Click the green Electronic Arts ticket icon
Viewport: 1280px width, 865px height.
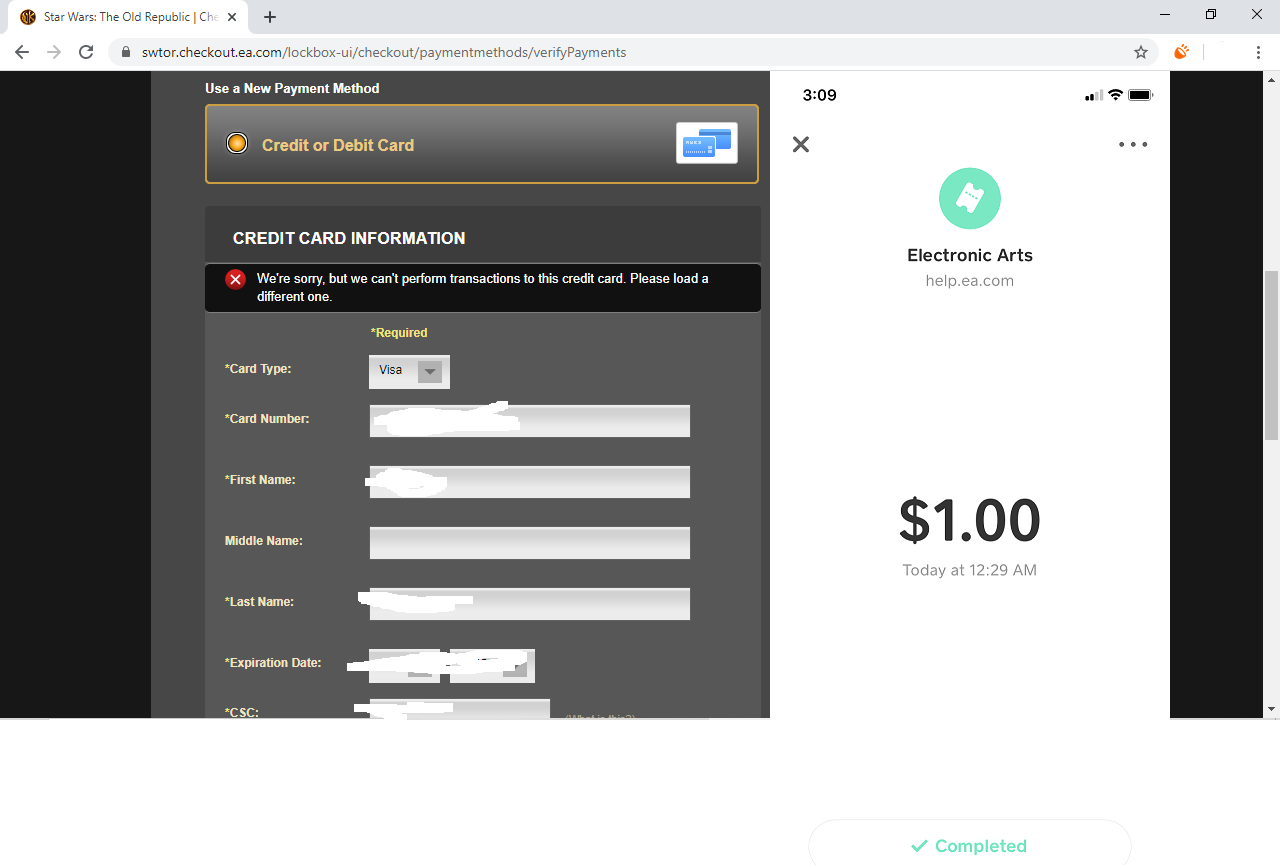970,198
